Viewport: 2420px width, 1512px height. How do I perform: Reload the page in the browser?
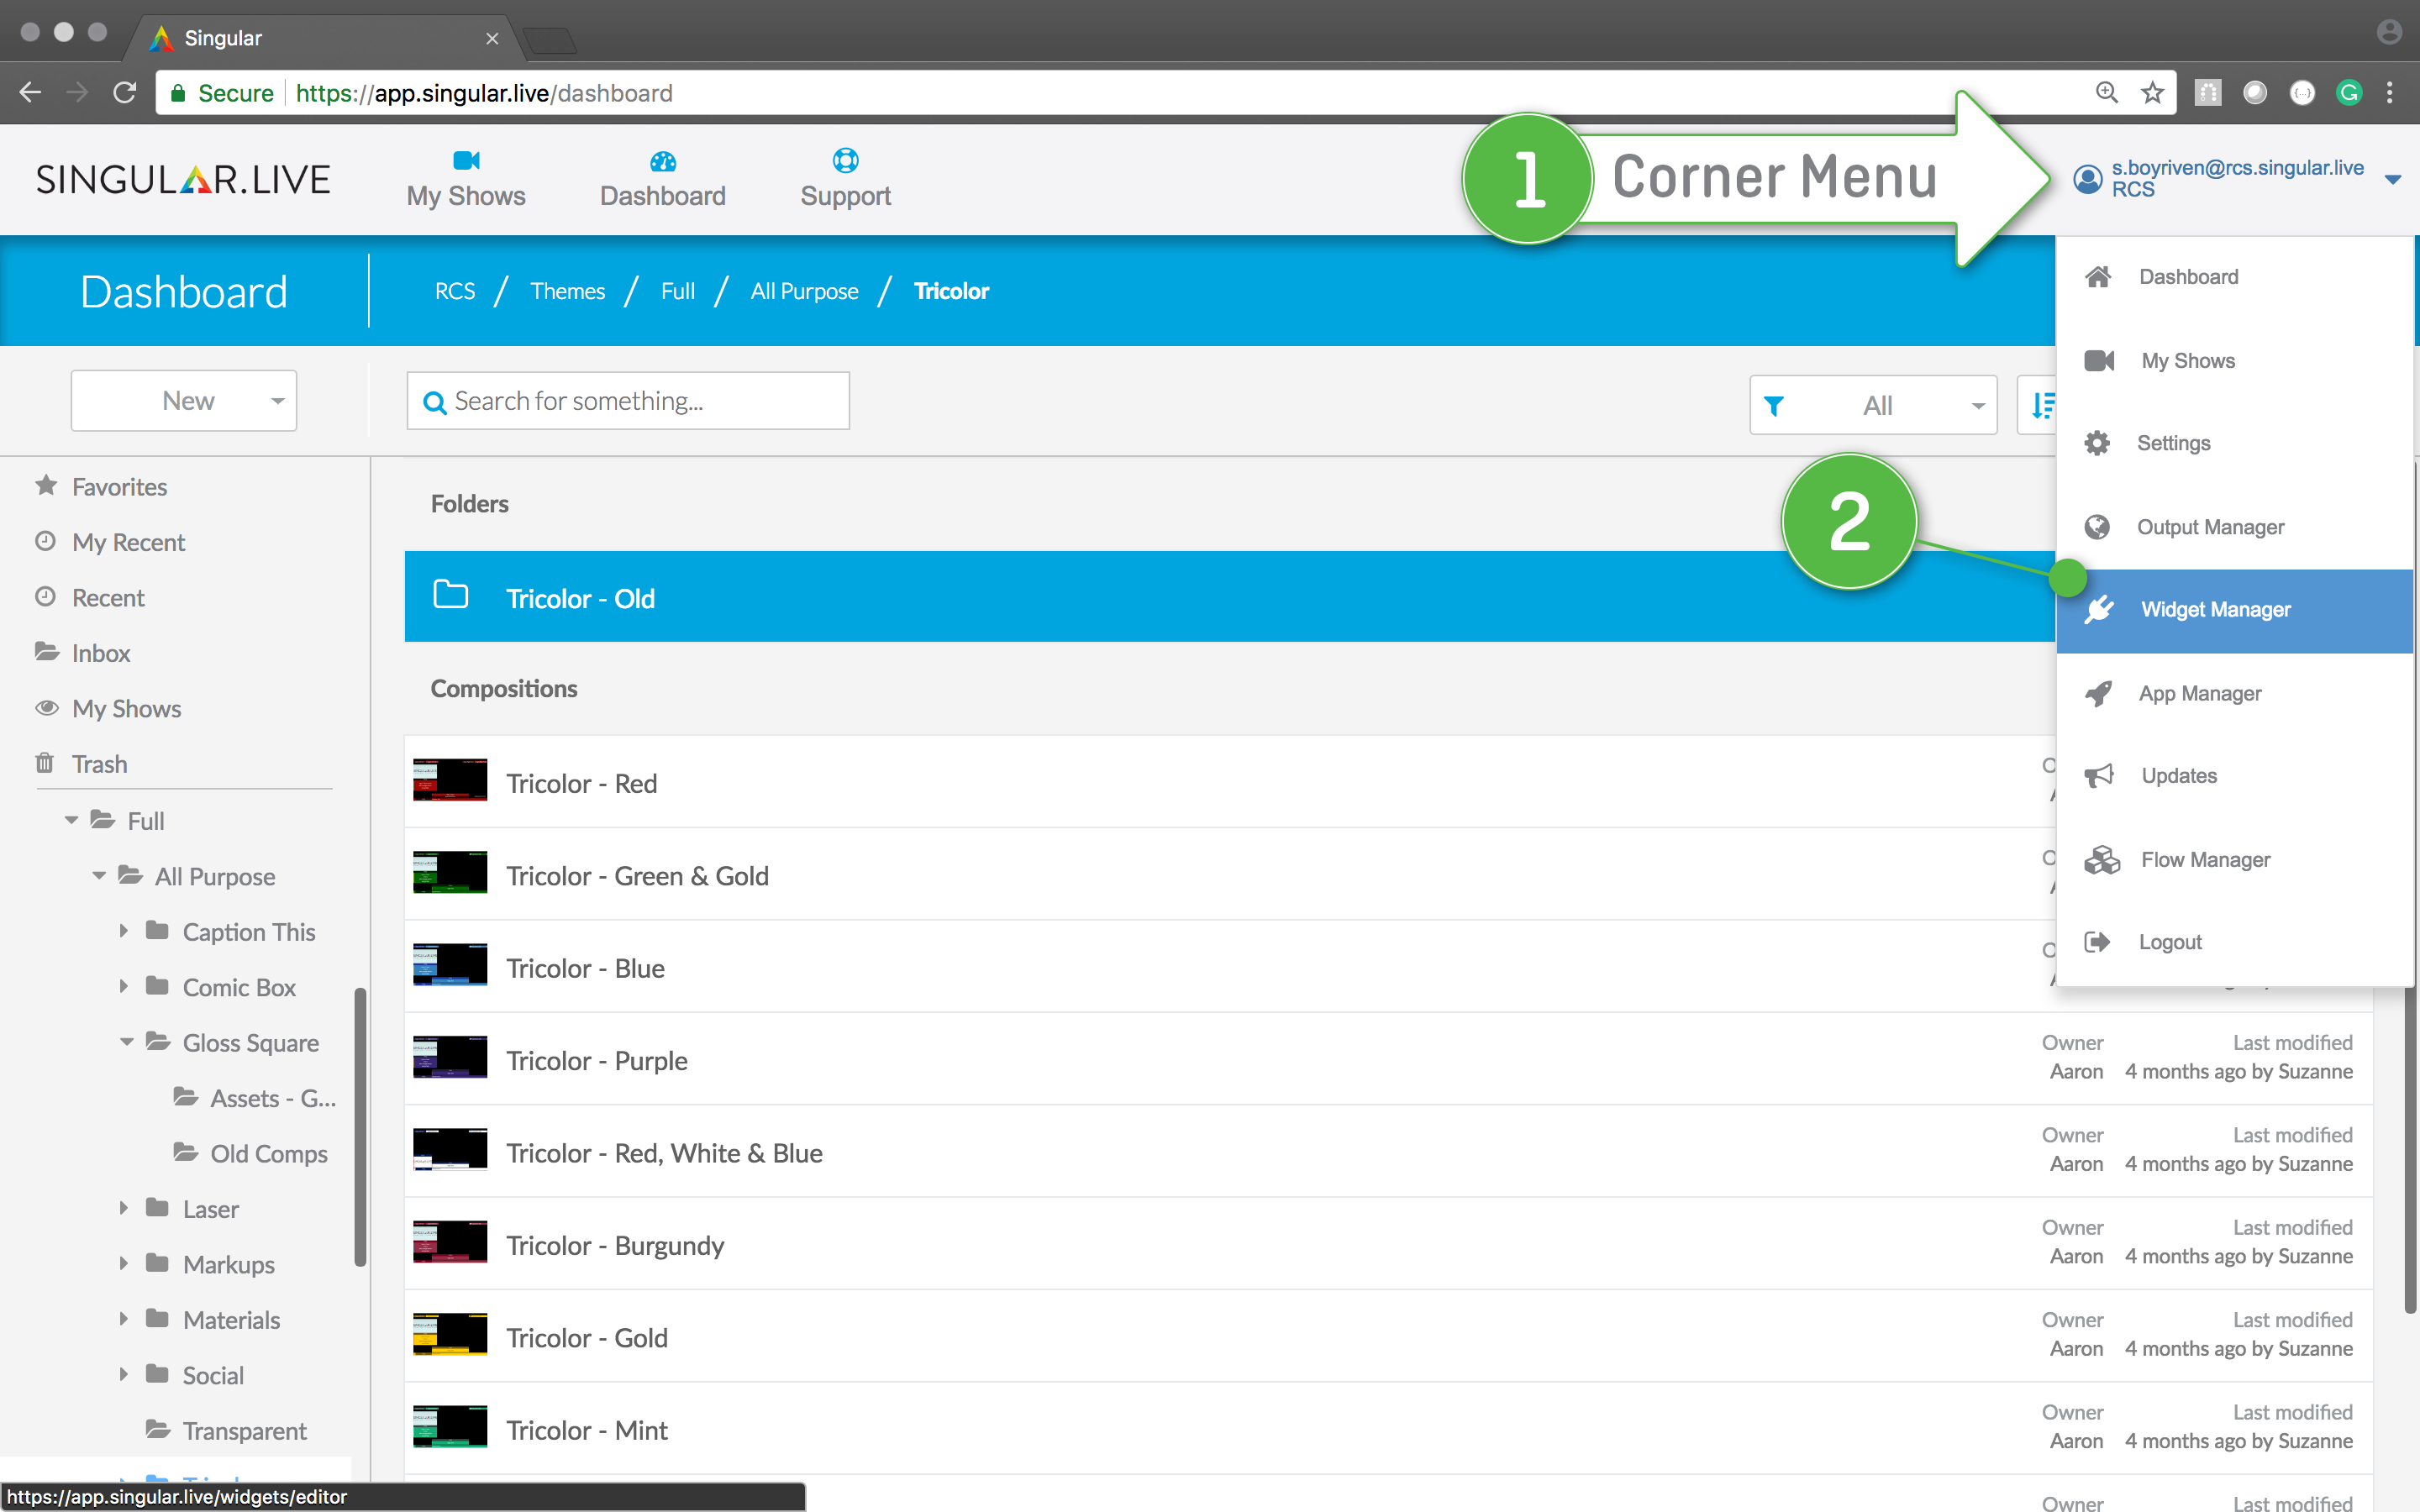[124, 93]
